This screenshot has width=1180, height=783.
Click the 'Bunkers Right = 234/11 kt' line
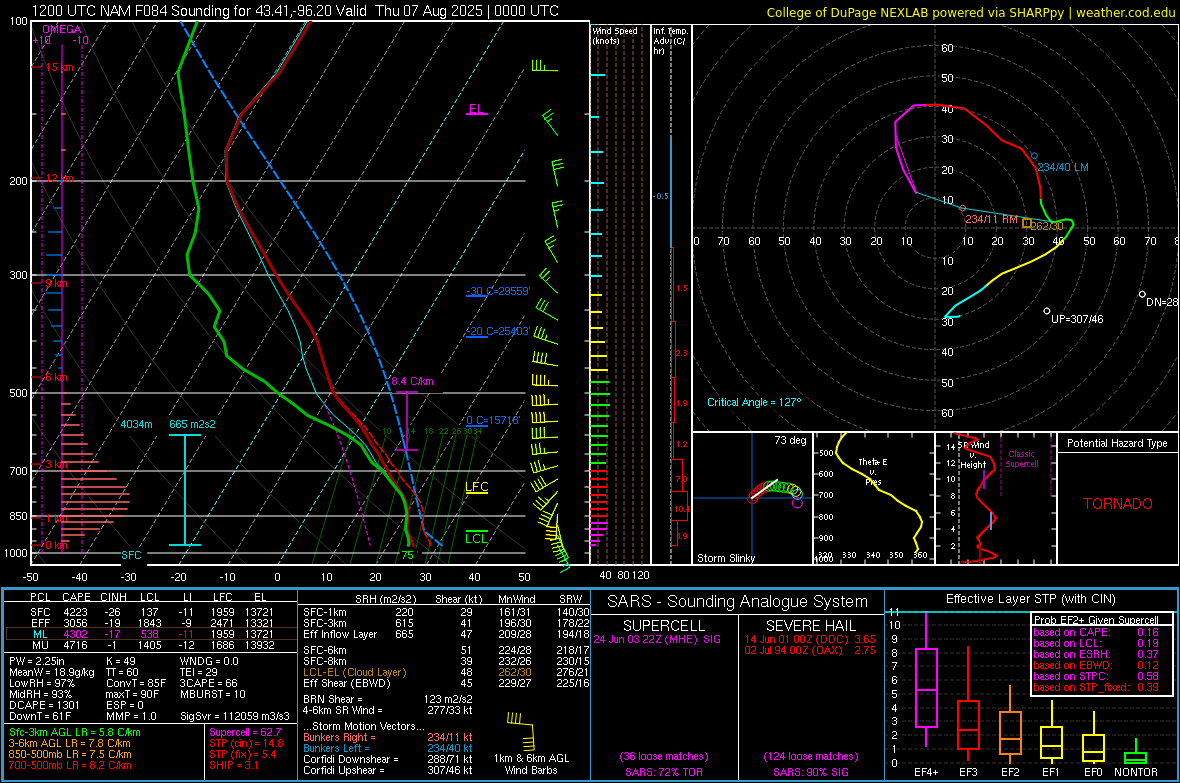click(x=388, y=737)
